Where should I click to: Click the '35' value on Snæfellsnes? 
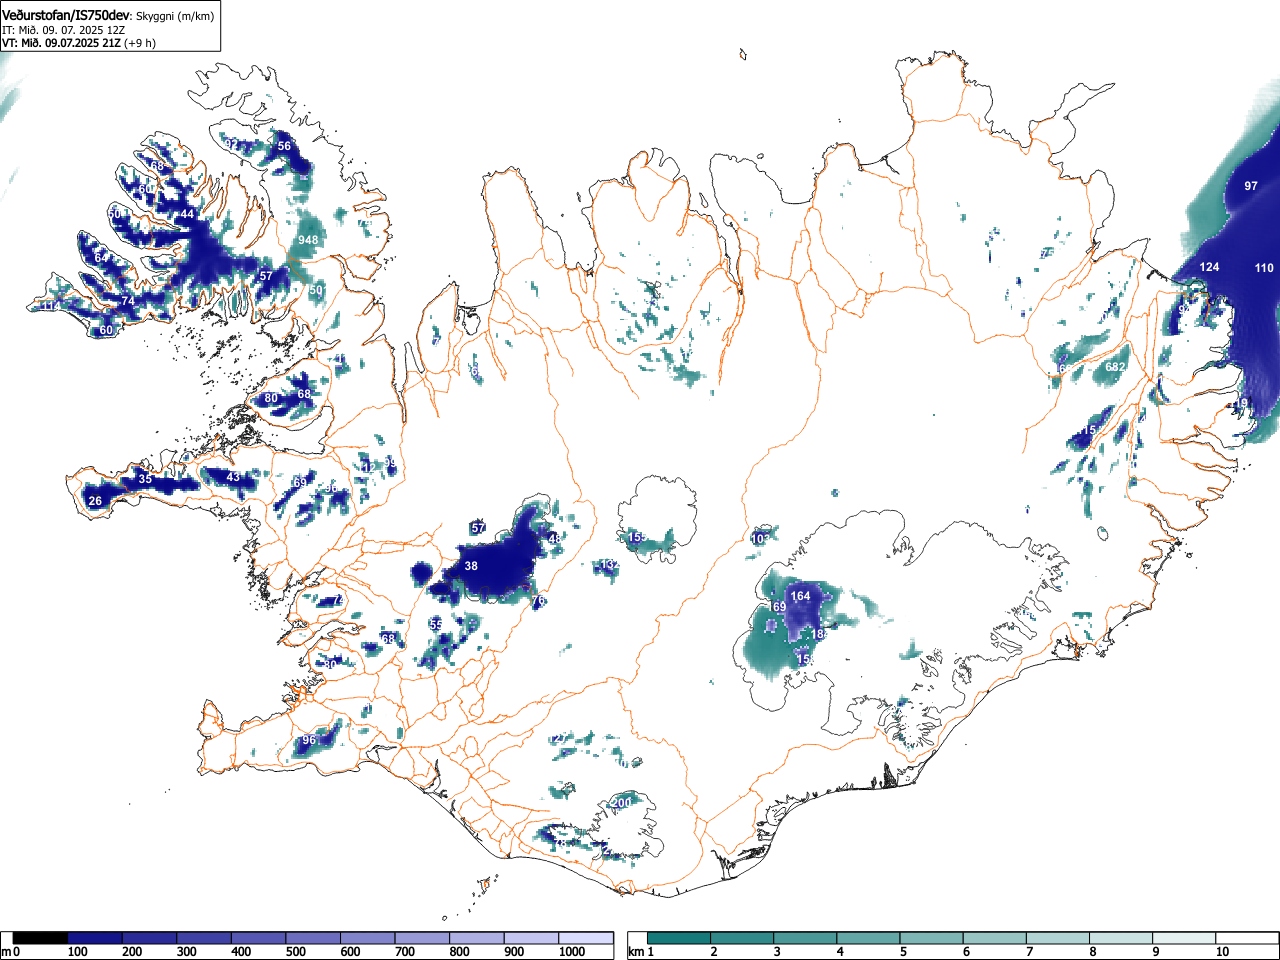145,479
